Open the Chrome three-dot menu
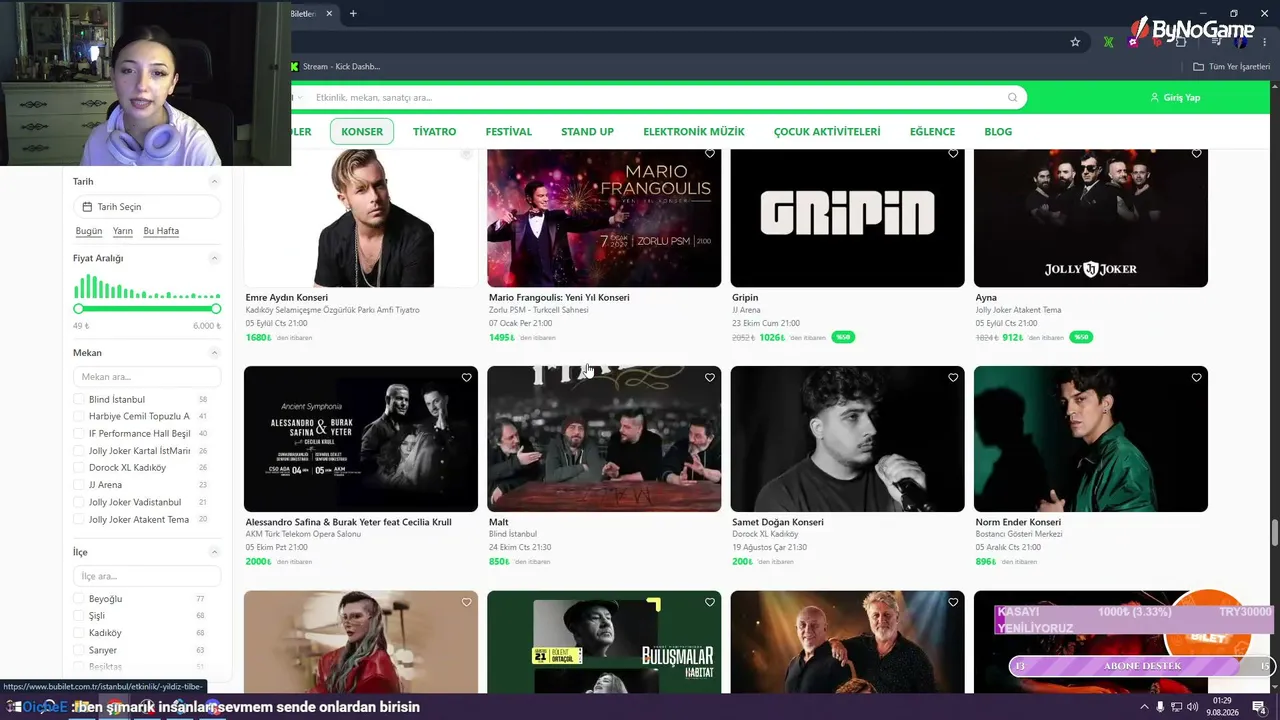The height and width of the screenshot is (720, 1280). tap(1266, 42)
